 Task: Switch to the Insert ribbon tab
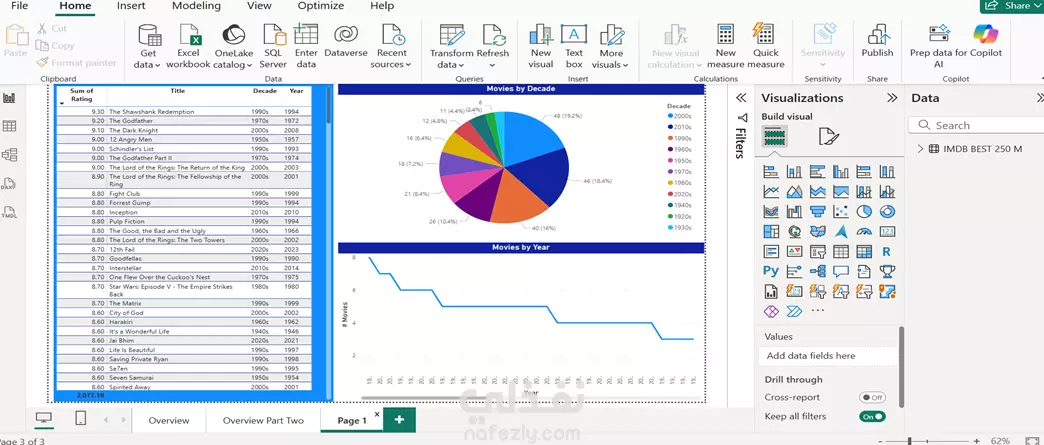131,6
